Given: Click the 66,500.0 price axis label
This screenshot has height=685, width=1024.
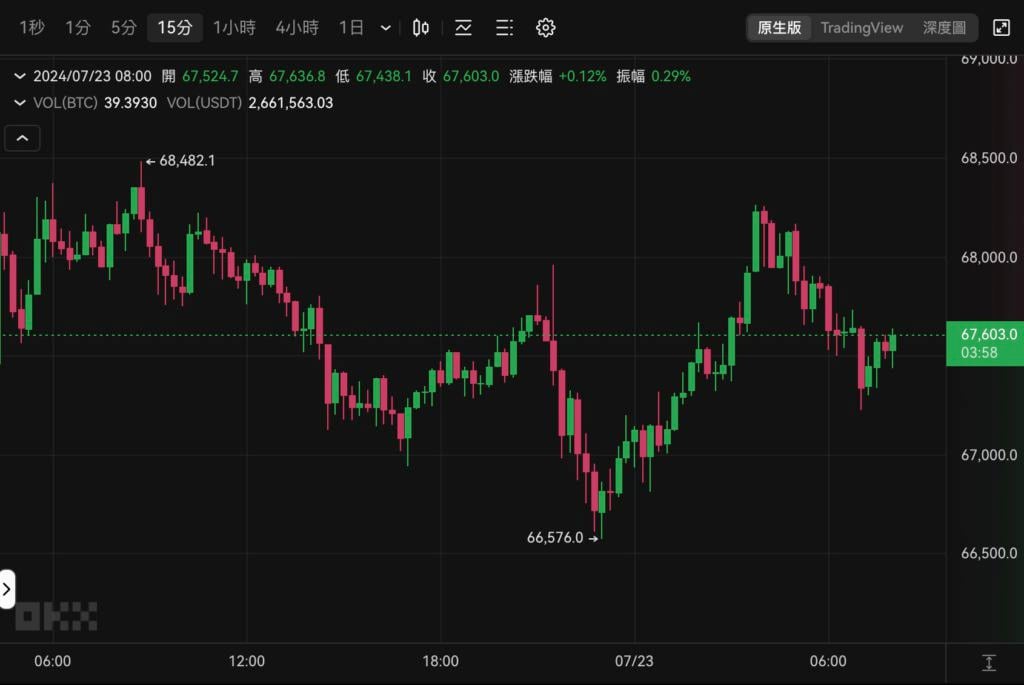Looking at the screenshot, I should 989,553.
